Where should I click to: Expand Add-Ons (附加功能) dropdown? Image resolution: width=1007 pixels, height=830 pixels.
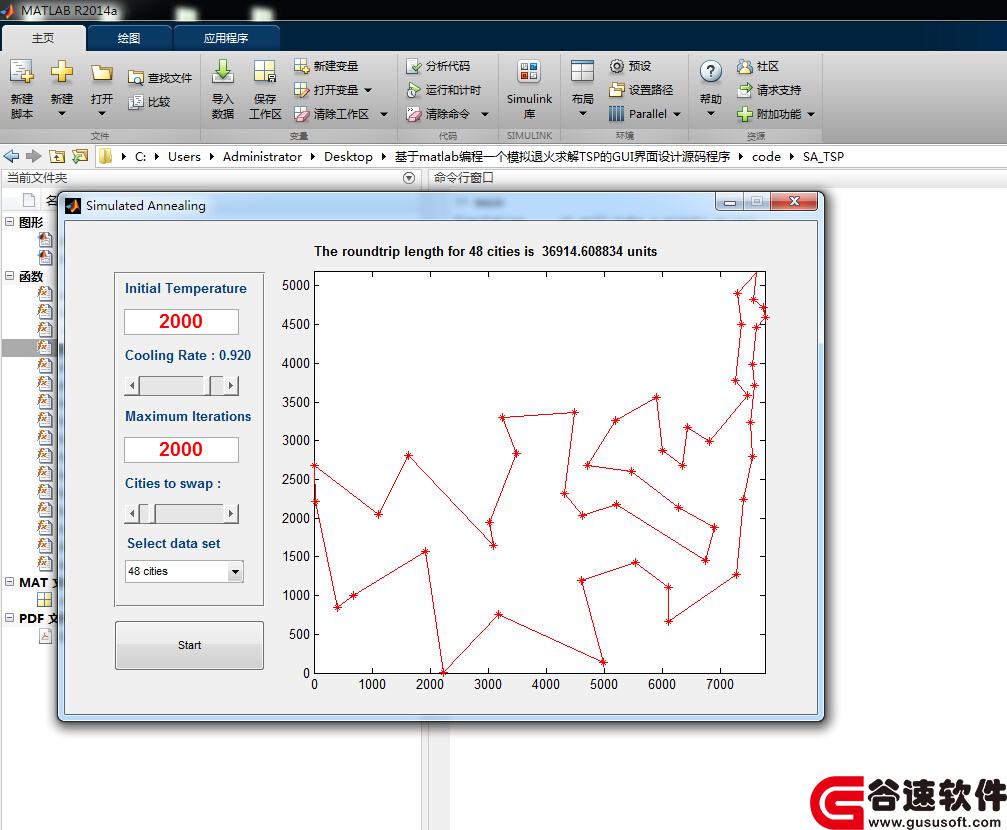coord(810,114)
